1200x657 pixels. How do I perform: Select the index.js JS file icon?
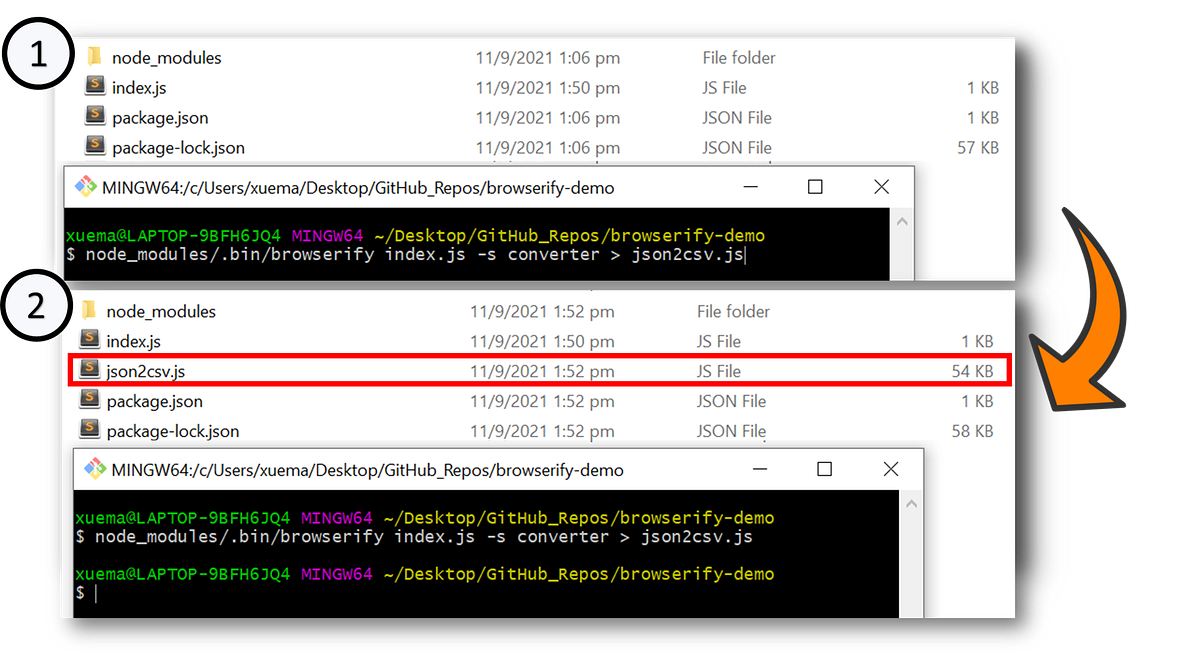93,87
